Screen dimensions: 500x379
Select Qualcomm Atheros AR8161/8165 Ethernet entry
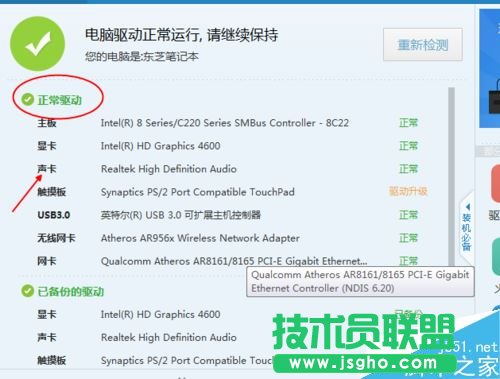234,261
